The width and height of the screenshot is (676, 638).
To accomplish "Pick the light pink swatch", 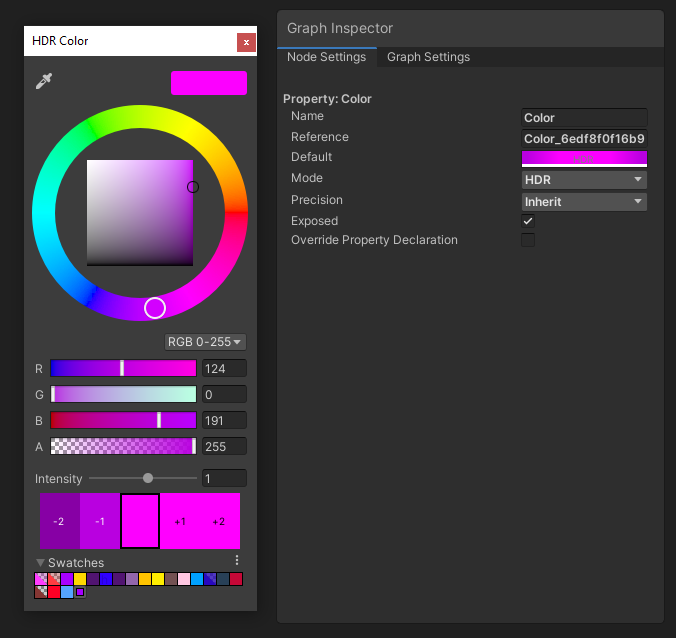I will pyautogui.click(x=184, y=579).
